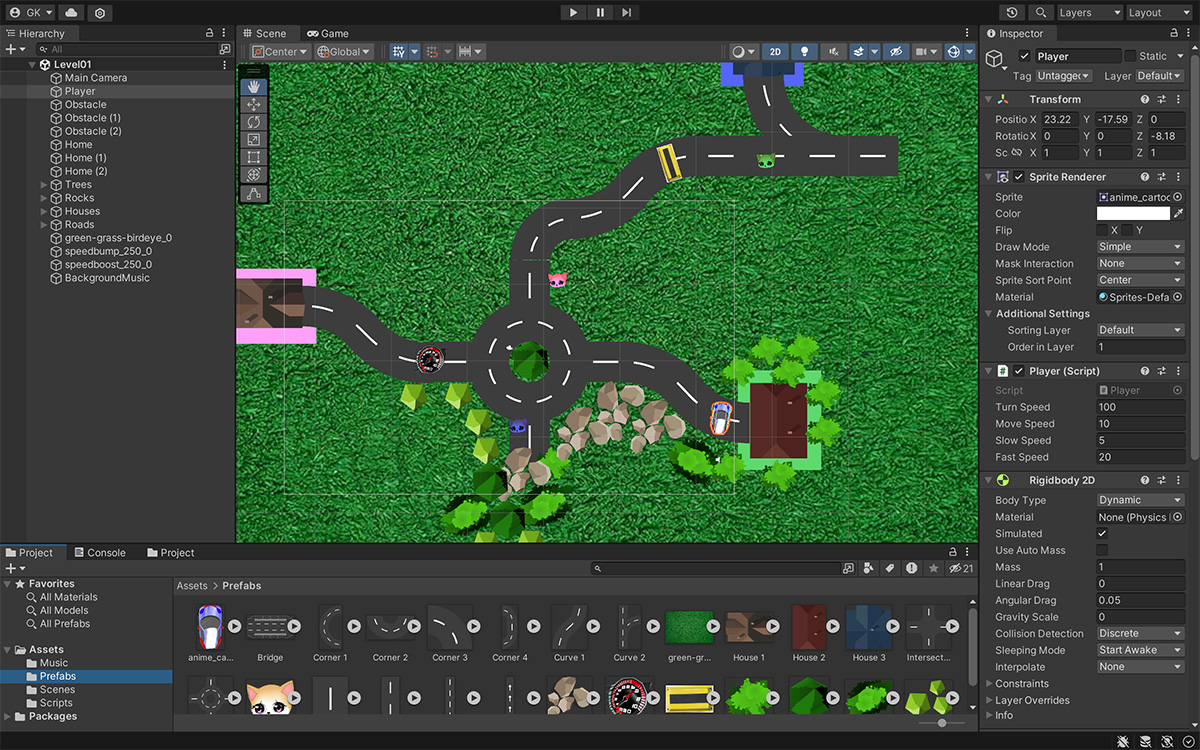
Task: Toggle Scene audio speaker icon
Action: [833, 52]
